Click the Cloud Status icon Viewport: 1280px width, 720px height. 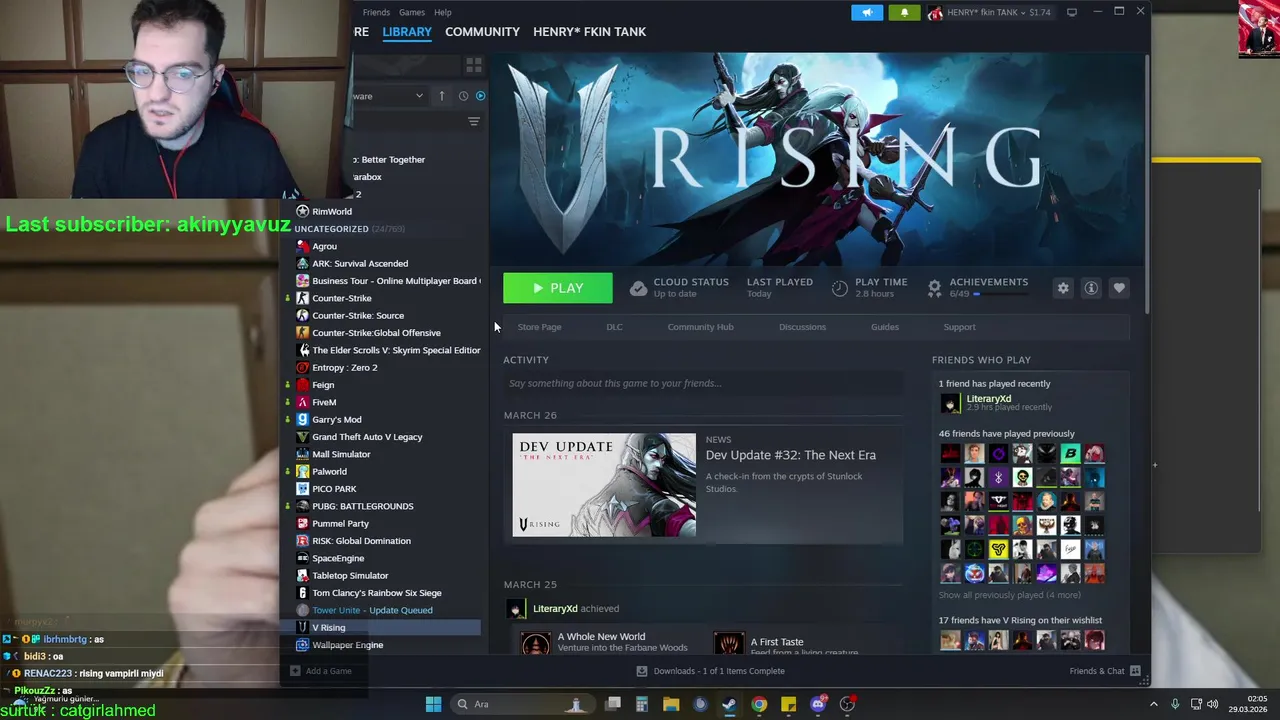click(638, 288)
